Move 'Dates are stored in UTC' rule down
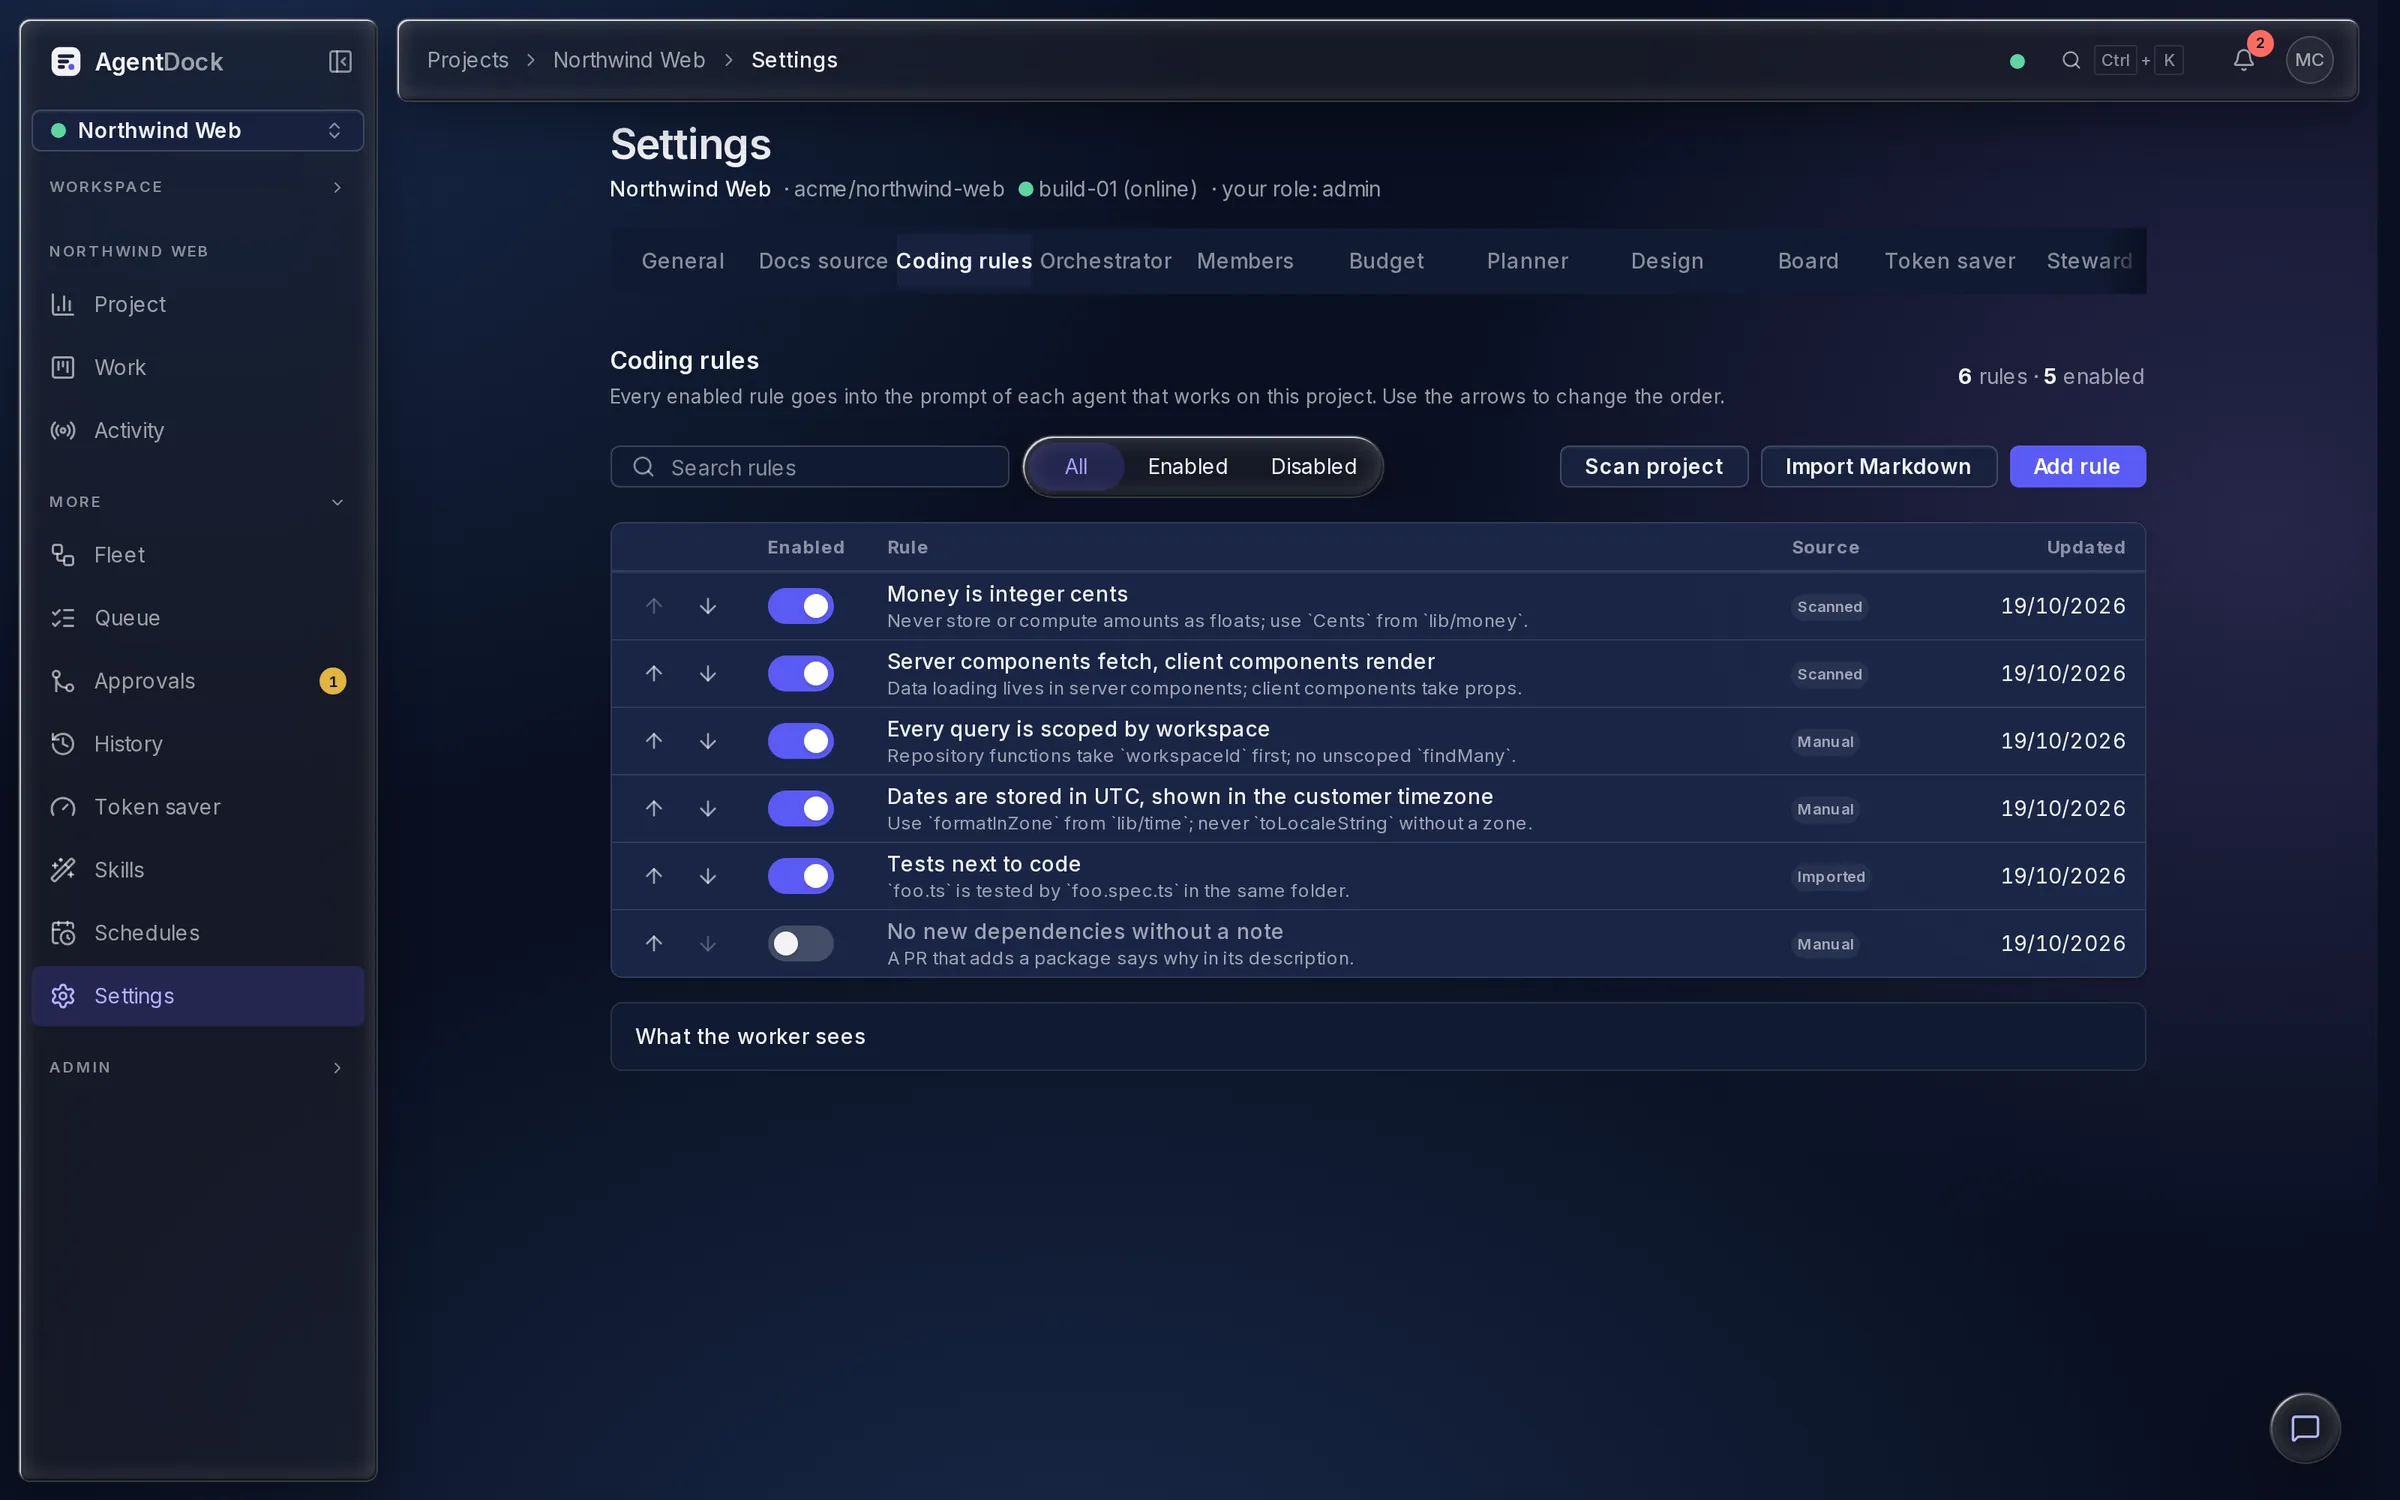The image size is (2400, 1500). point(708,809)
